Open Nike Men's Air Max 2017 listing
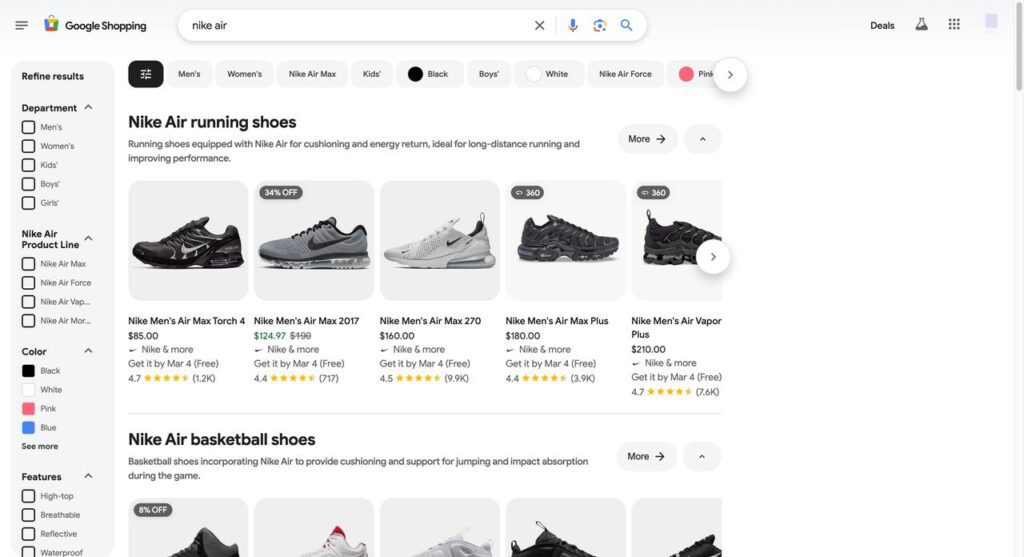Viewport: 1024px width, 557px height. click(x=306, y=321)
